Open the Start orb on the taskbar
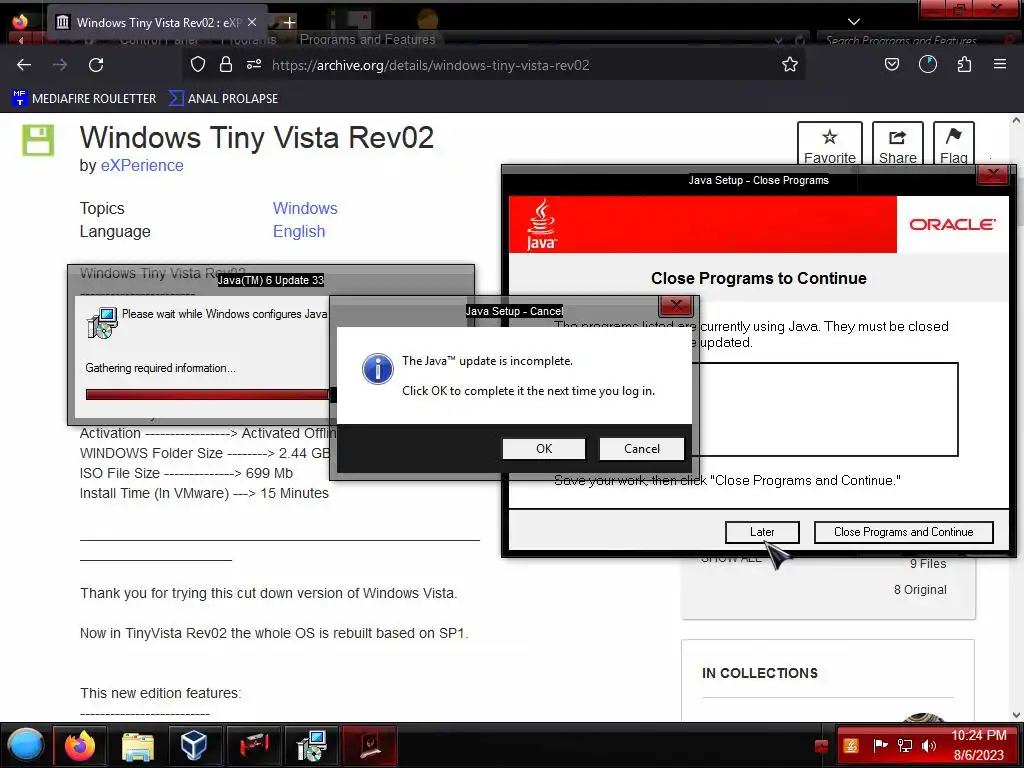 (25, 745)
